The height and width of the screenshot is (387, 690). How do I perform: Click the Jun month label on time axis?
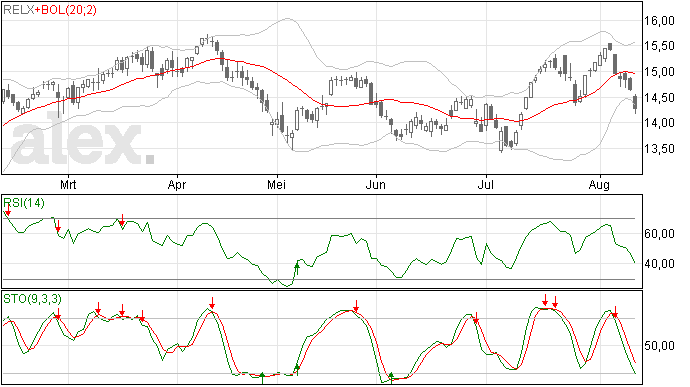(x=375, y=184)
